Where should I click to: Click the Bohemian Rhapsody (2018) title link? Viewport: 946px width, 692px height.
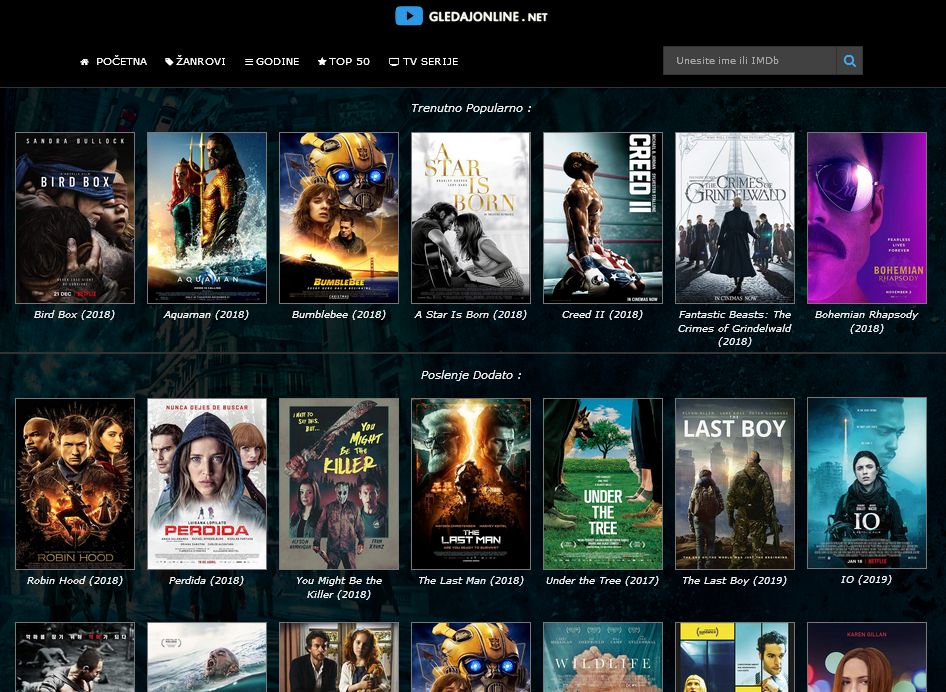[x=866, y=320]
